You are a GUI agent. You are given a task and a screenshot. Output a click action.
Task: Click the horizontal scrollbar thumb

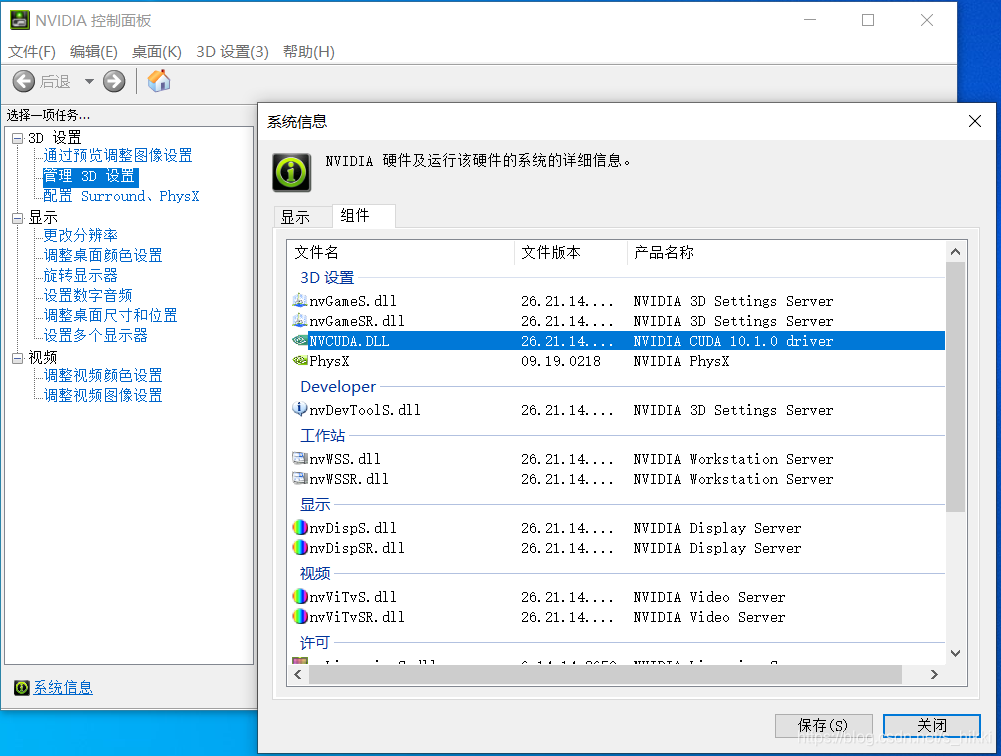605,674
